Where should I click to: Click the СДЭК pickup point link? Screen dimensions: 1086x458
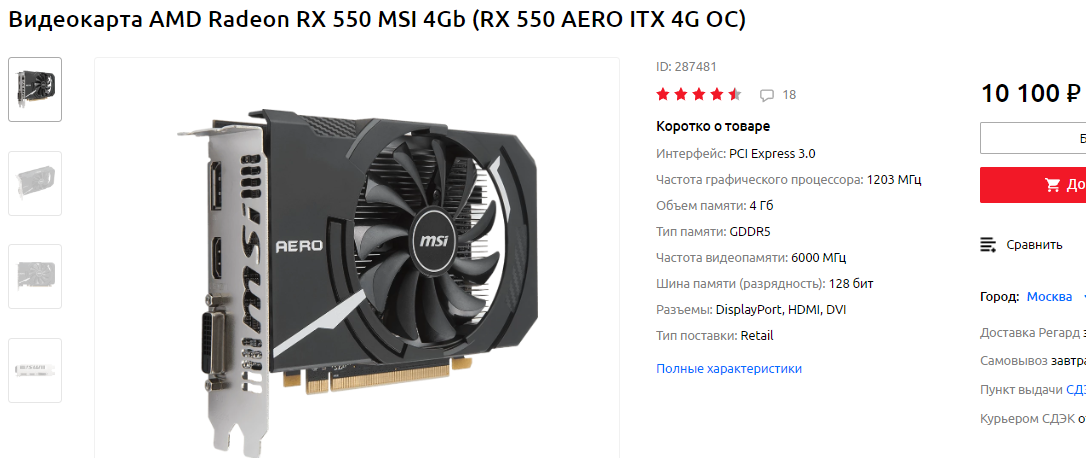[x=1076, y=389]
